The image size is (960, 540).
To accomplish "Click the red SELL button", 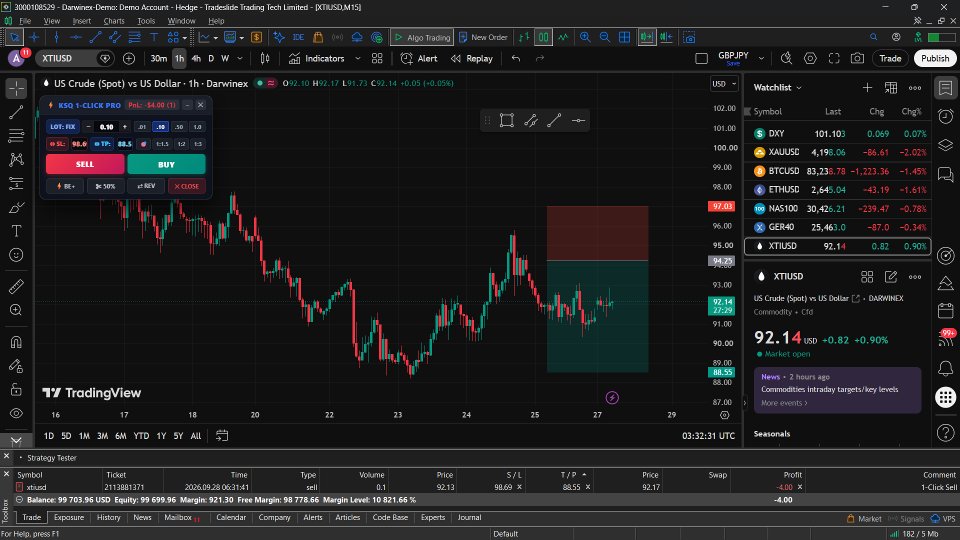I will pos(85,164).
